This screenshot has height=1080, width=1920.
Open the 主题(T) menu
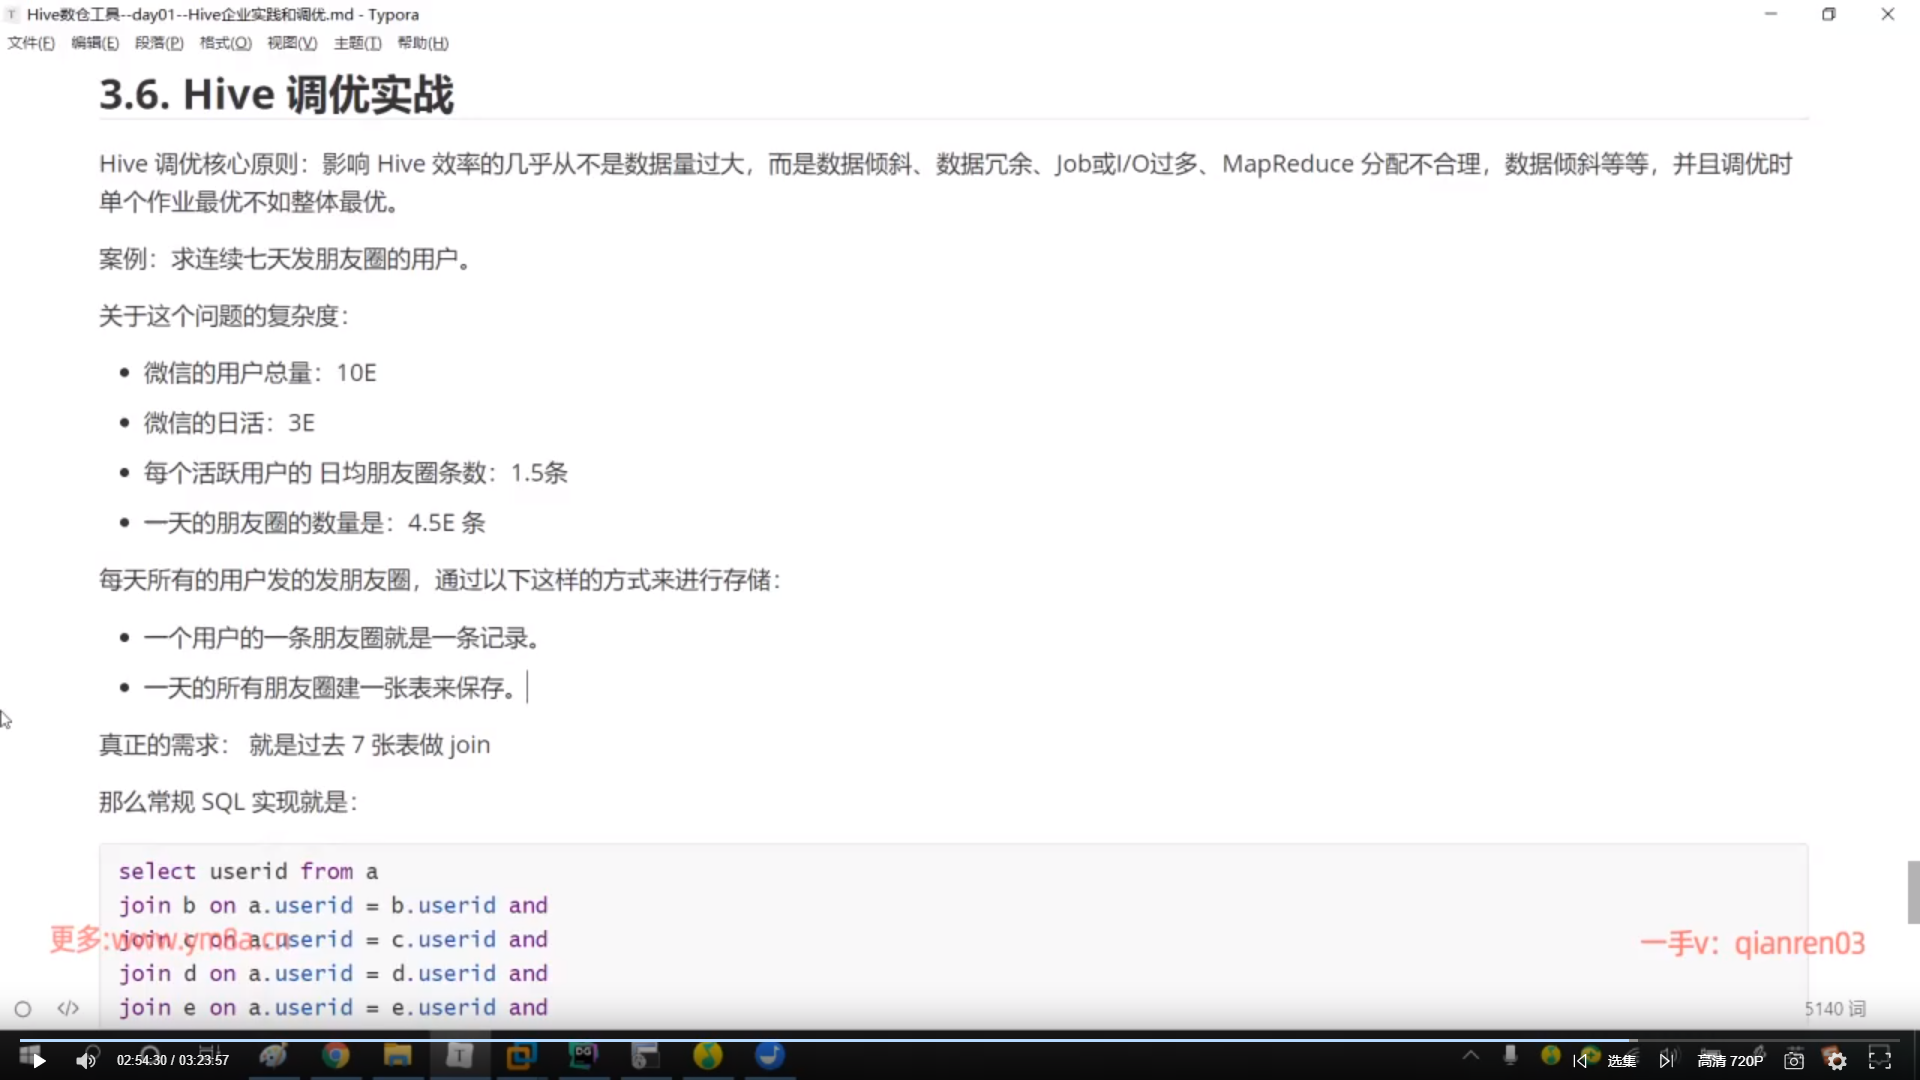click(x=357, y=43)
